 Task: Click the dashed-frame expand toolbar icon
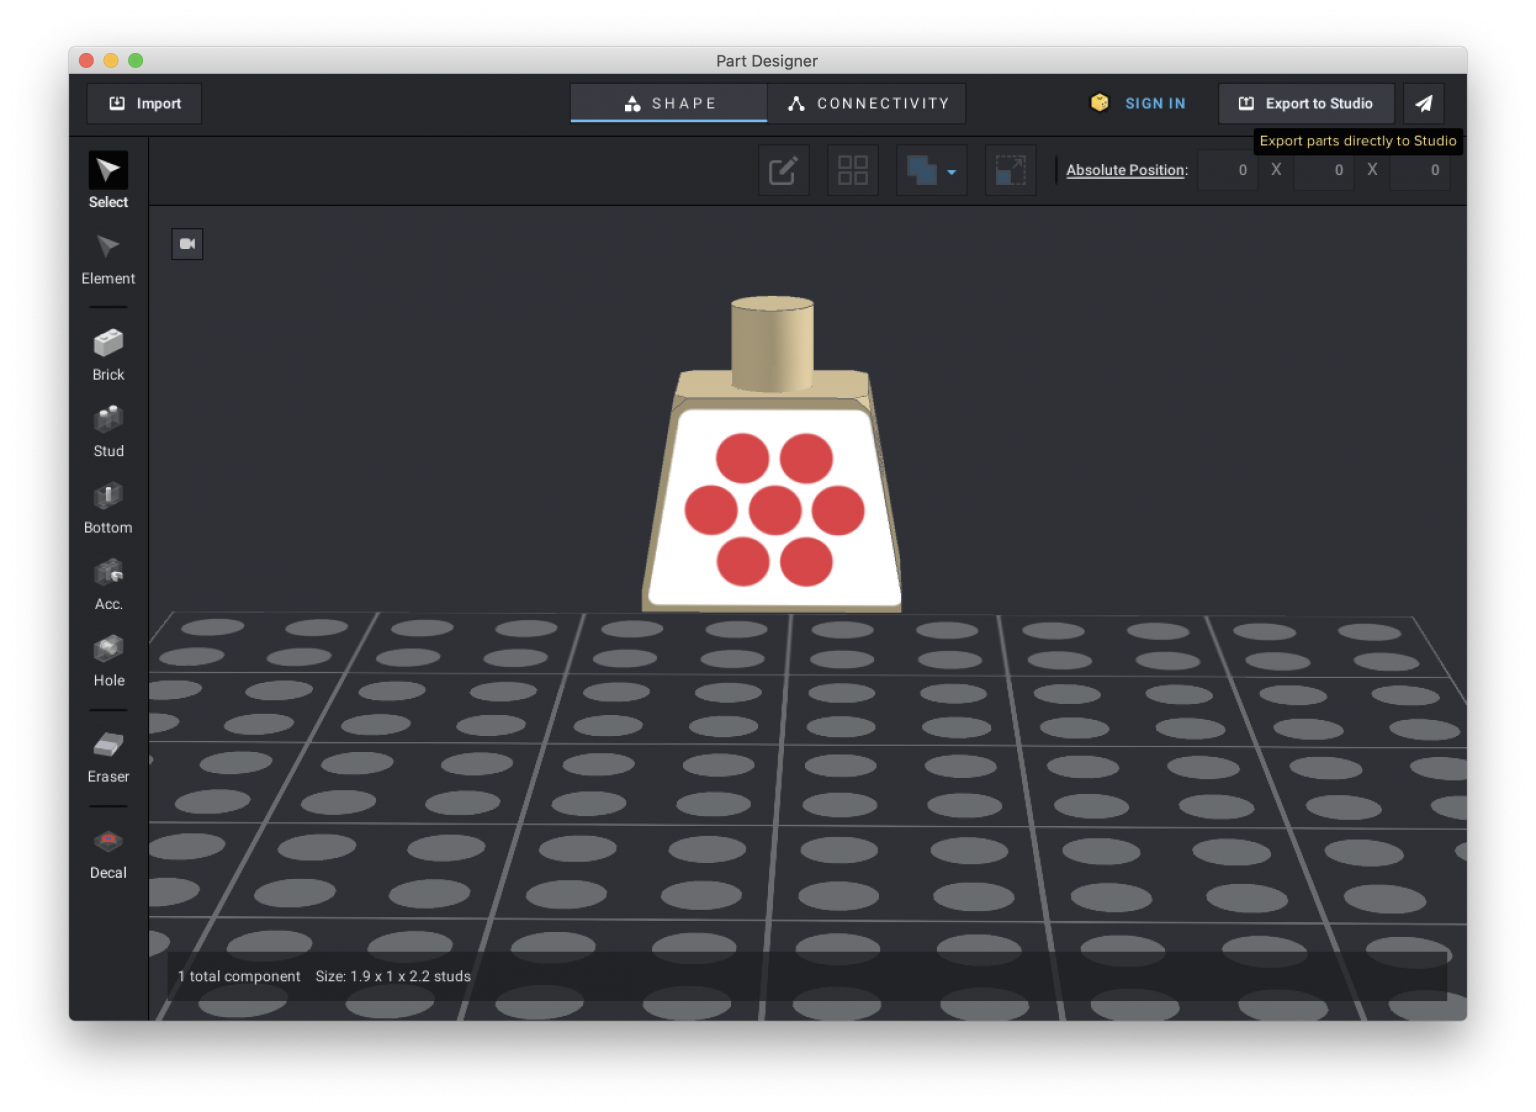(1010, 170)
